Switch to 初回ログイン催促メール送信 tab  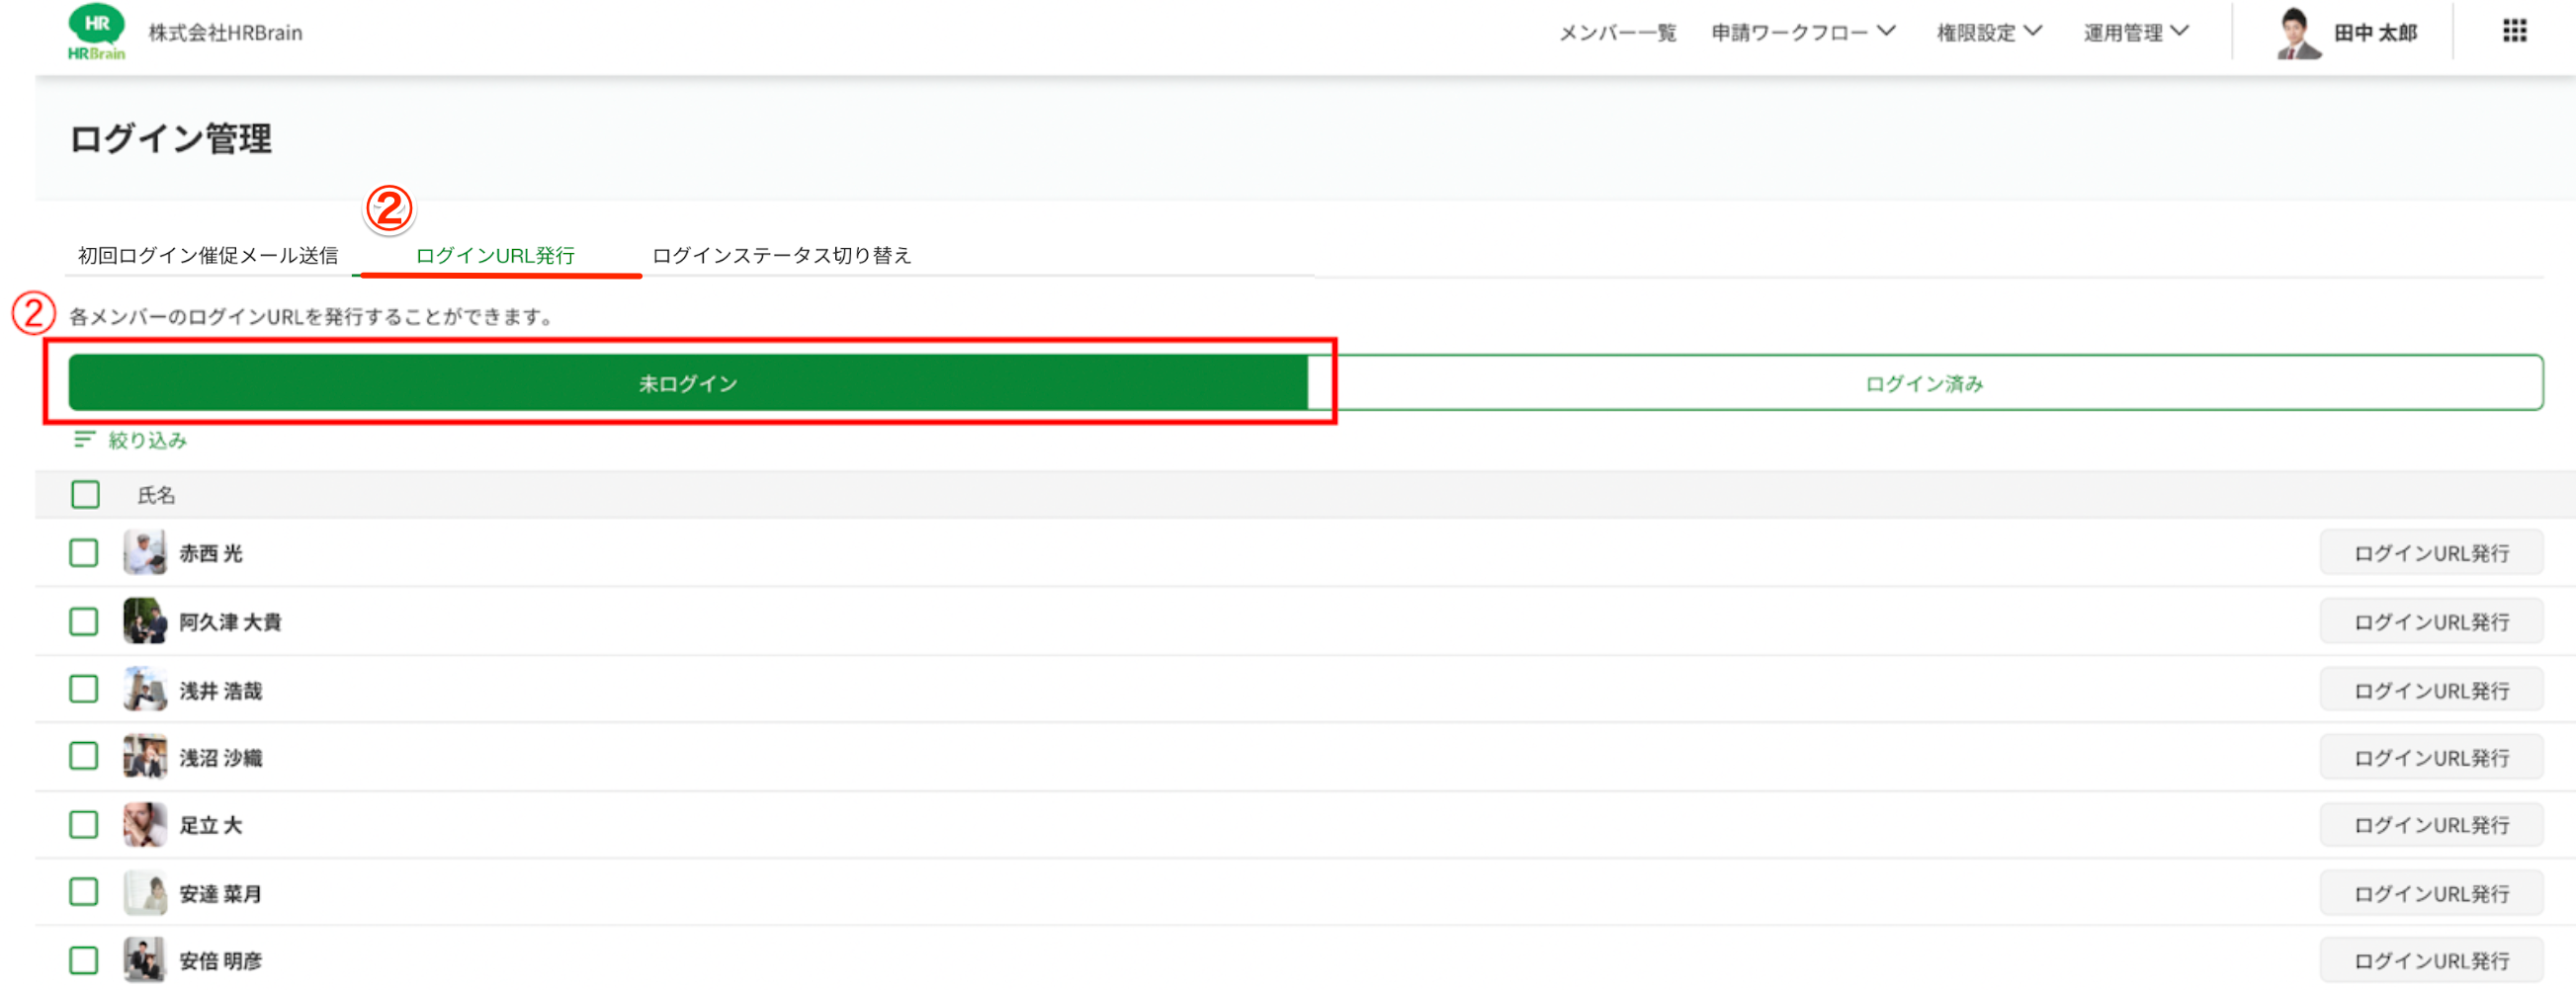[x=208, y=255]
